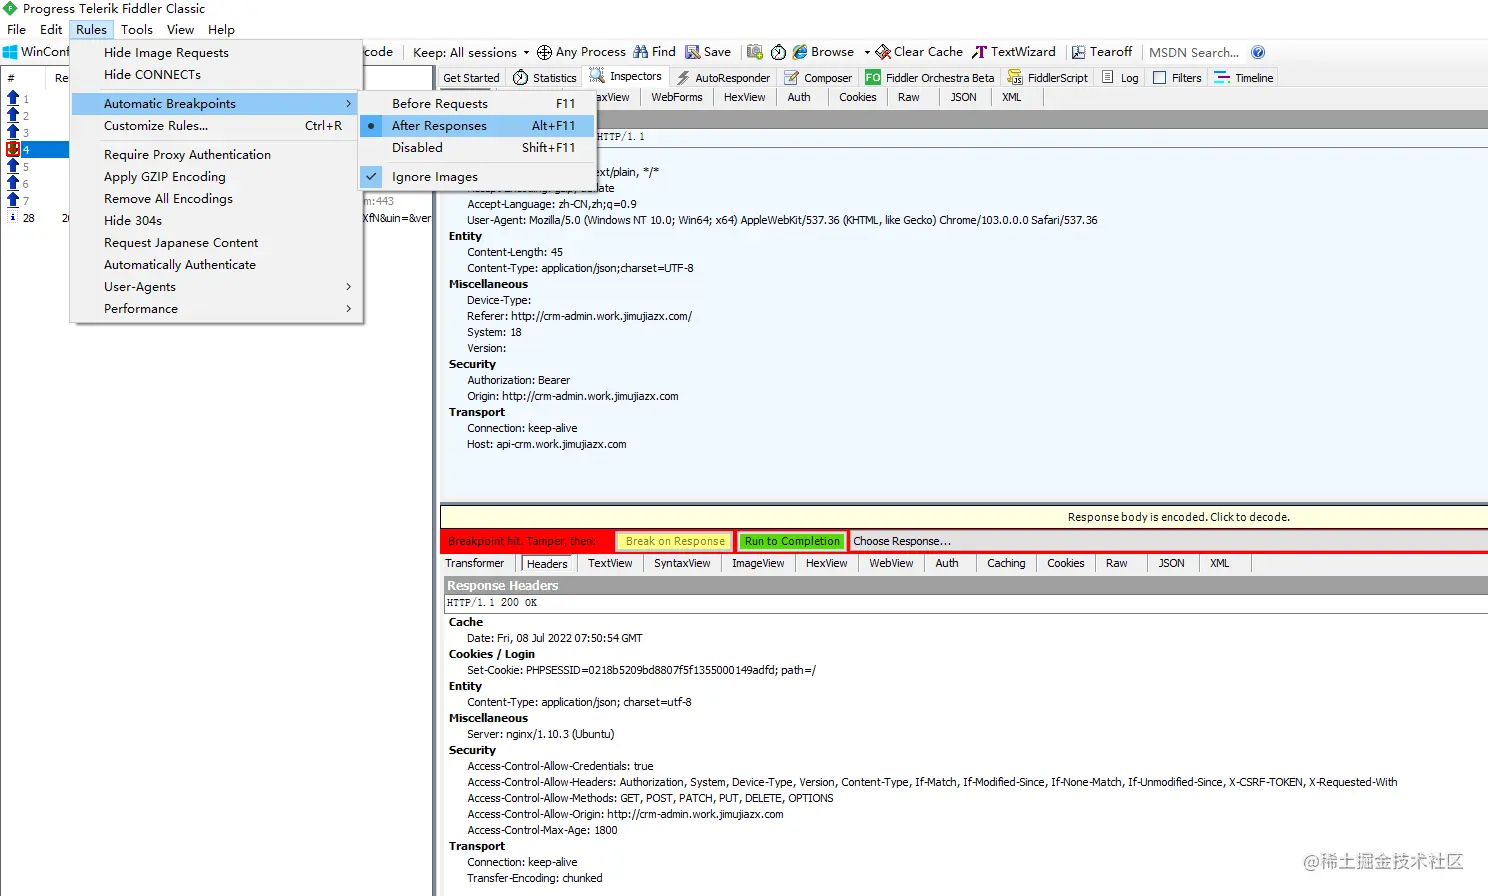Select Before Requests breakpoint option

478,104
